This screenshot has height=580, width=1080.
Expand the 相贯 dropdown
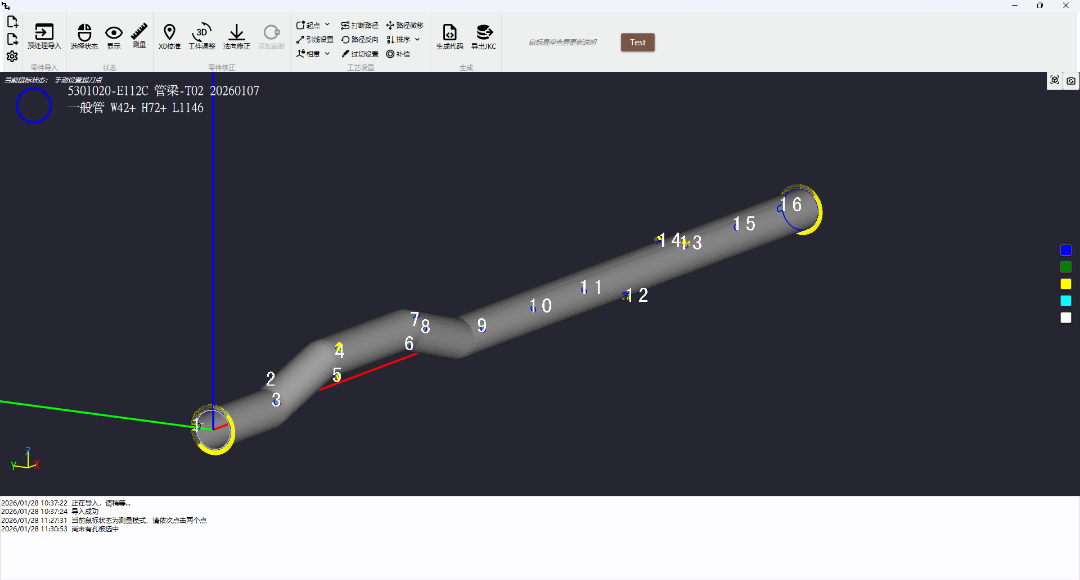point(313,54)
